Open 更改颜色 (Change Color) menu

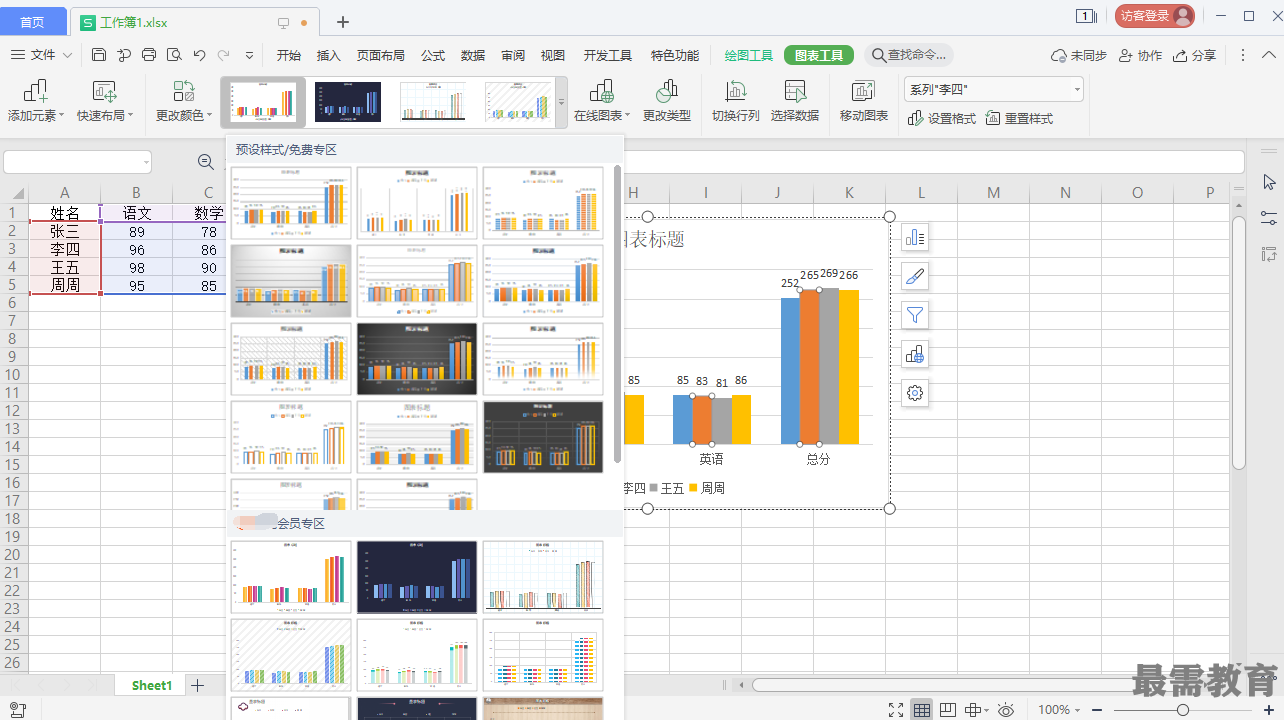pyautogui.click(x=184, y=101)
